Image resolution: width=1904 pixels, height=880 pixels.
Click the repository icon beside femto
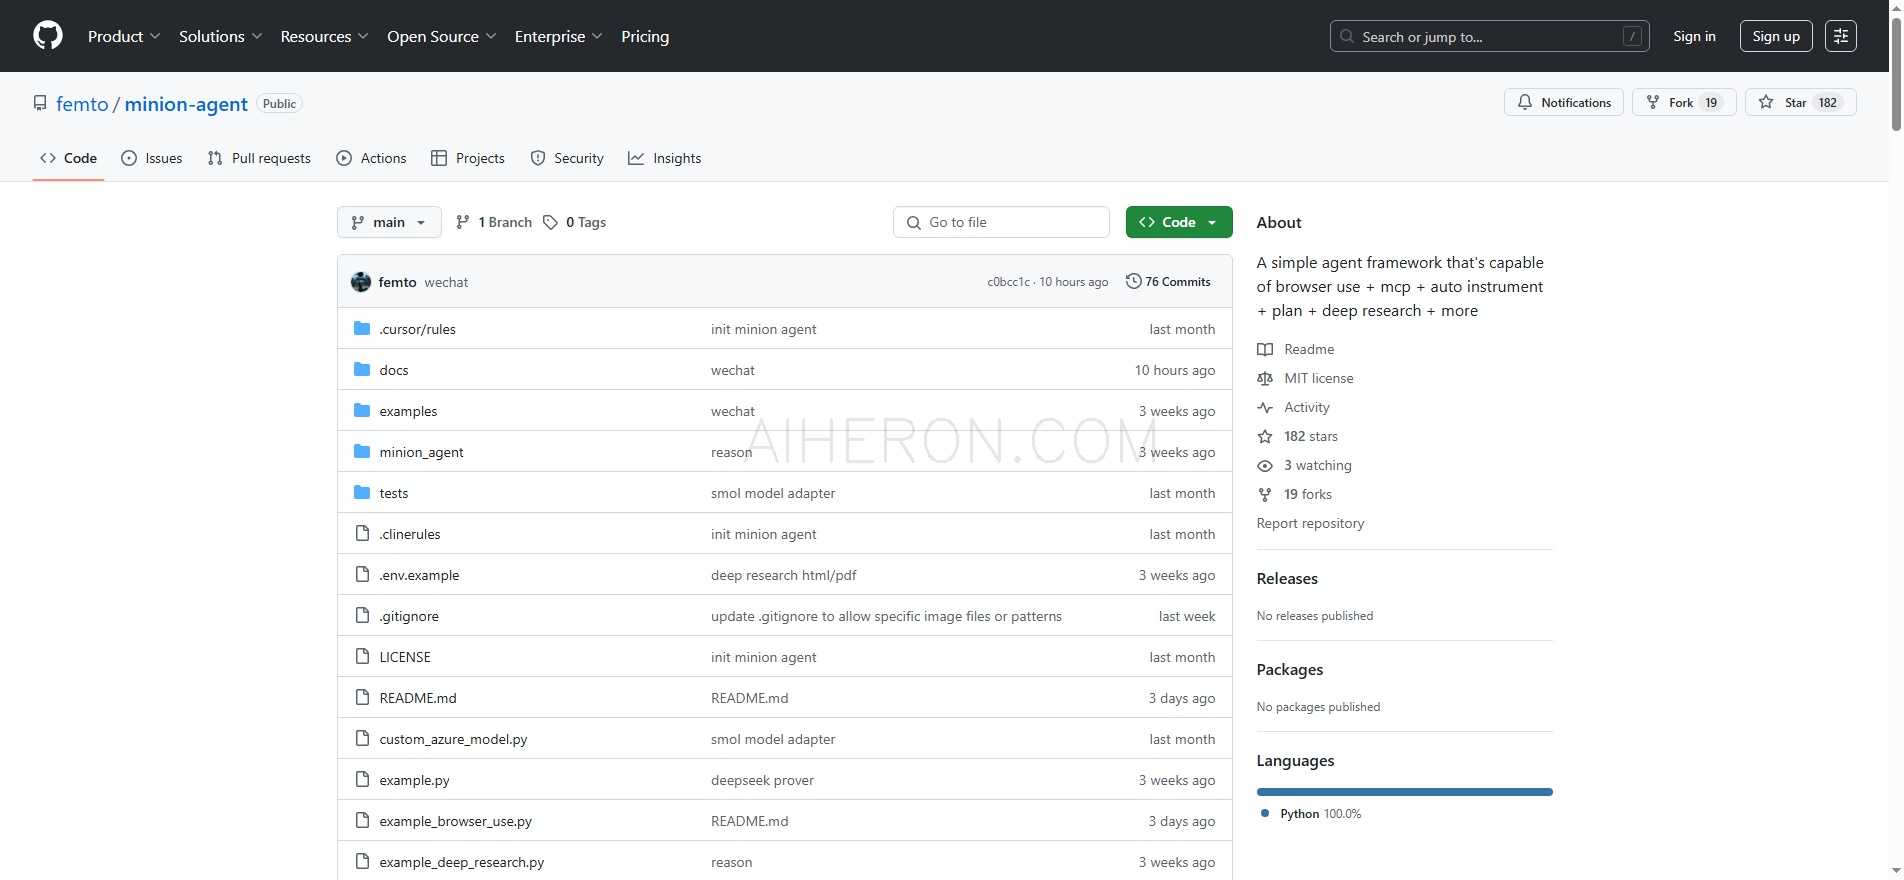coord(40,103)
